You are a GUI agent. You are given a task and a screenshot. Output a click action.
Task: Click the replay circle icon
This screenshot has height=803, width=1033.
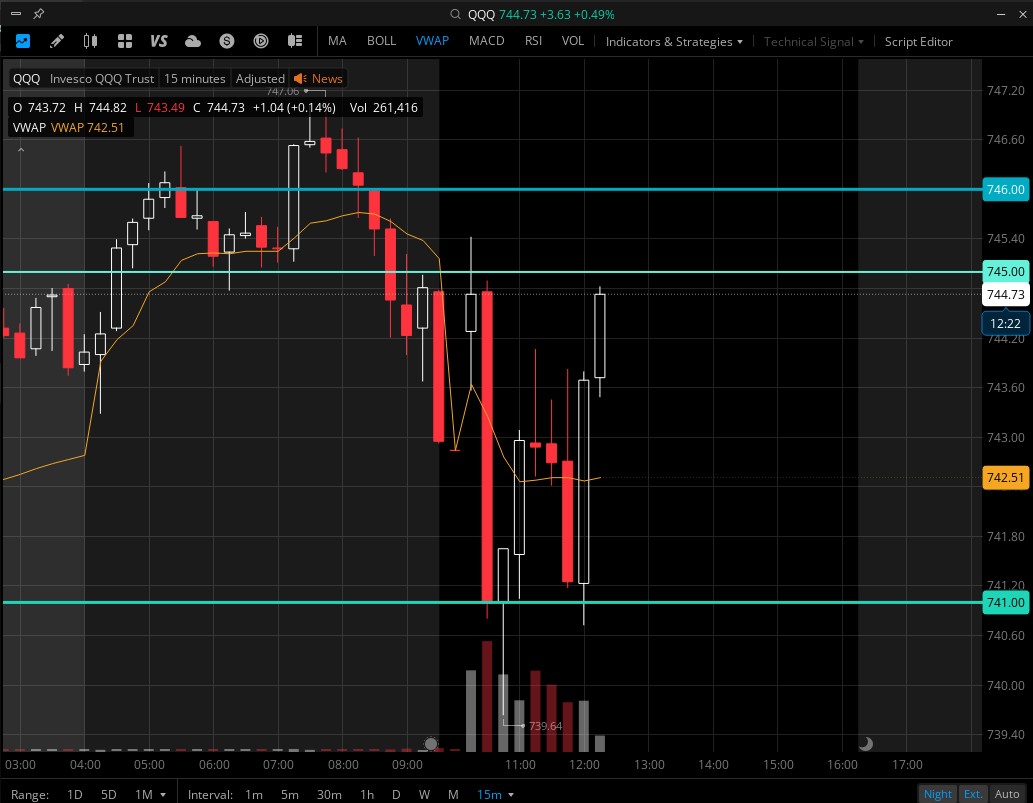(x=261, y=41)
